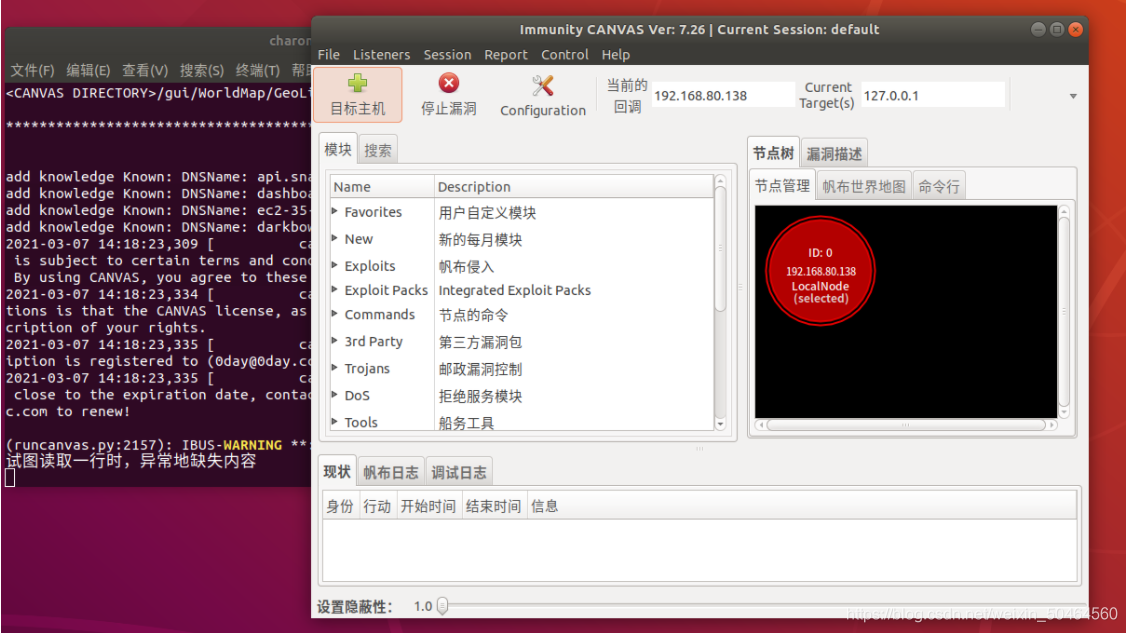Click the 身份 column header
The height and width of the screenshot is (633, 1128).
click(x=340, y=506)
